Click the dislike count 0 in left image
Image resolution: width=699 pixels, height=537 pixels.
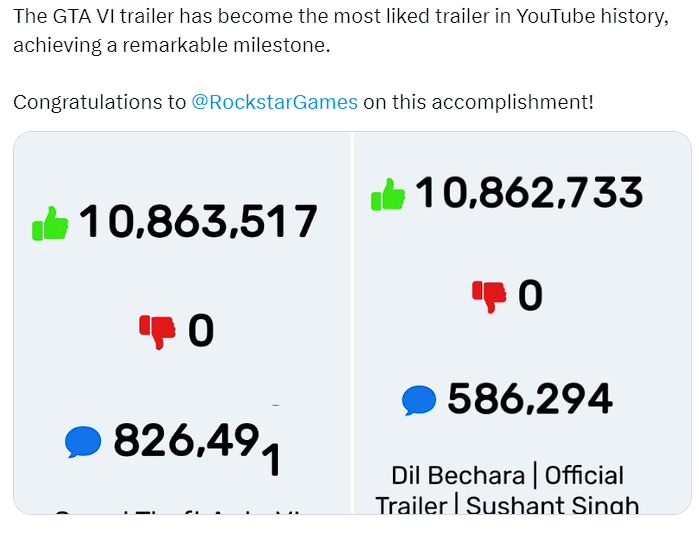201,331
